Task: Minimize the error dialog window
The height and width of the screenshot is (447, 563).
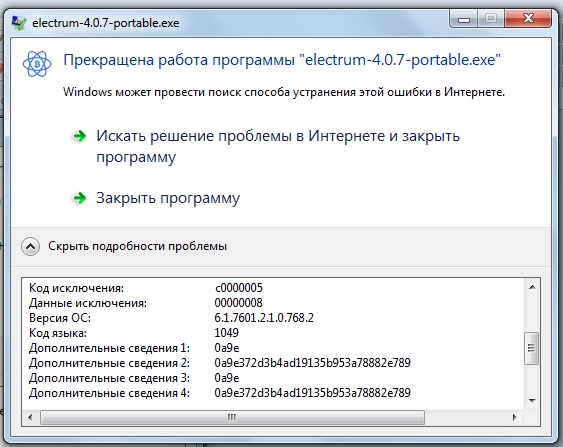Action: (x=464, y=19)
